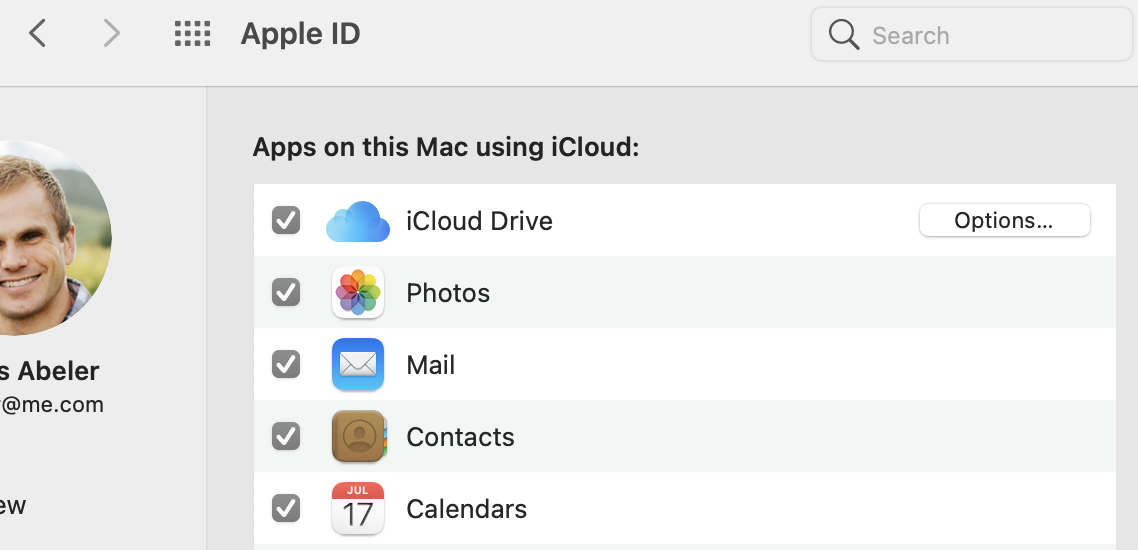Open iCloud Drive Options button
1138x550 pixels.
click(x=1004, y=221)
